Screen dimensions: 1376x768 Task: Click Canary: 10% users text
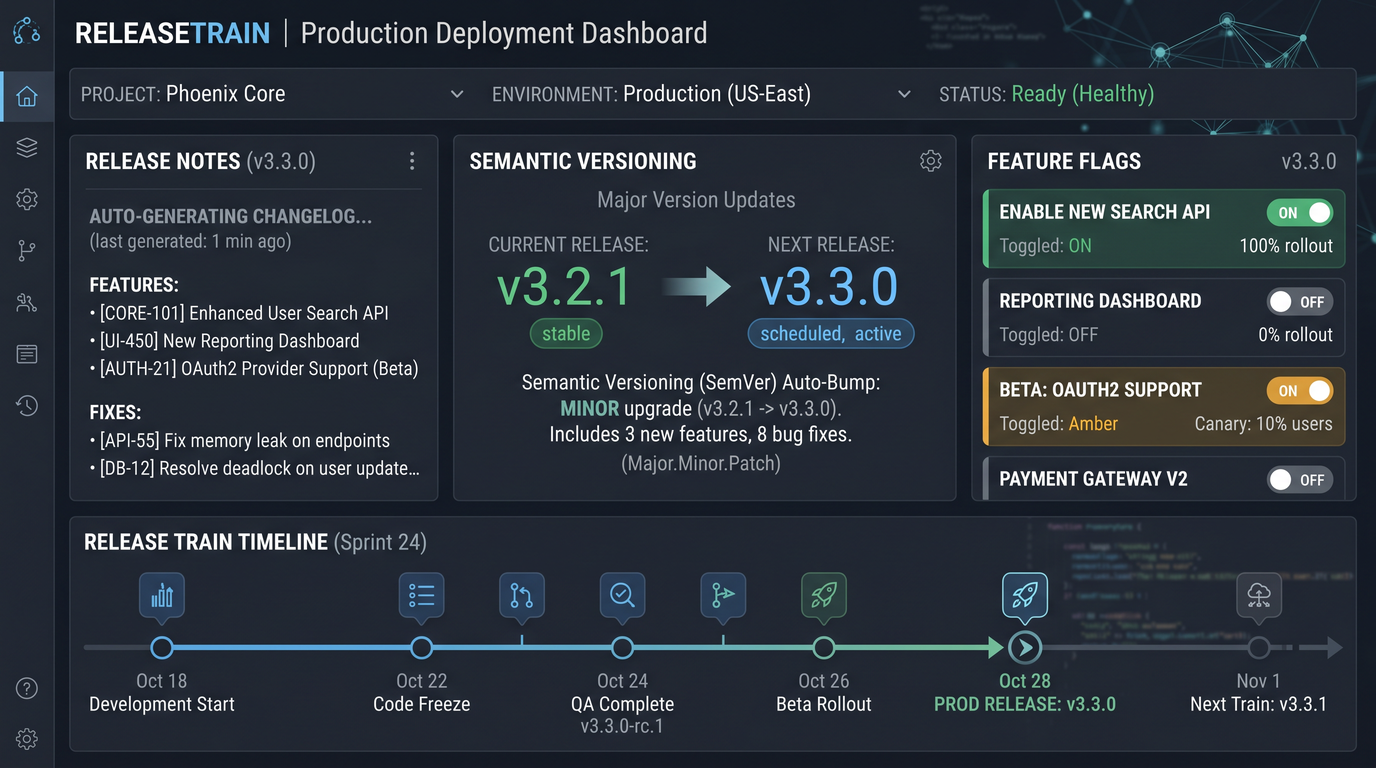[x=1264, y=424]
